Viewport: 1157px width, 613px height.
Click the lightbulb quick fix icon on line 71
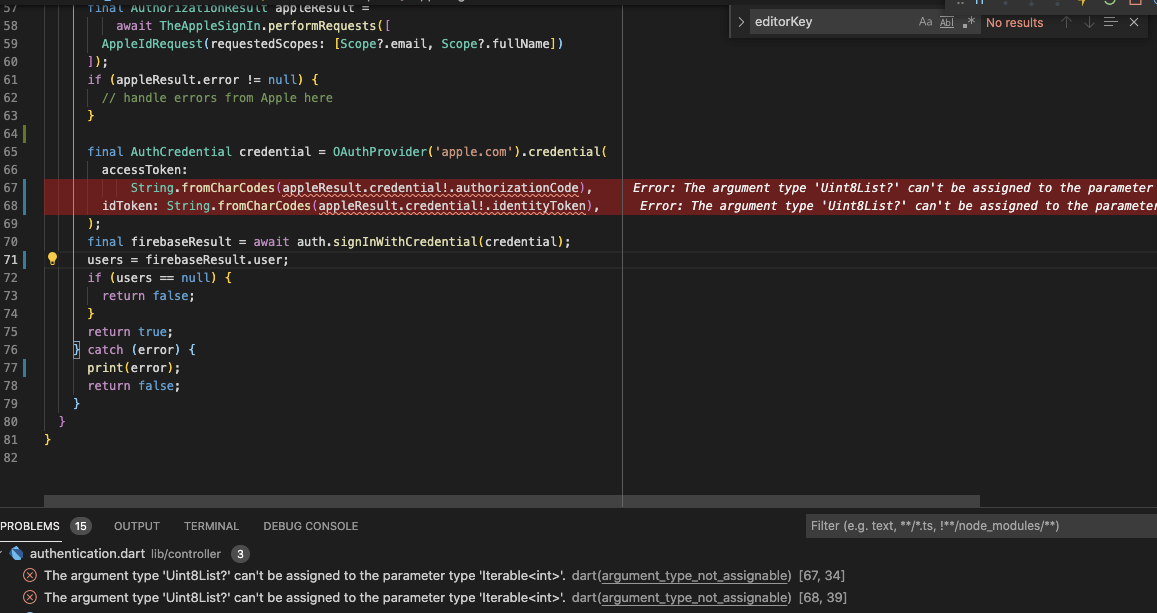click(x=52, y=258)
